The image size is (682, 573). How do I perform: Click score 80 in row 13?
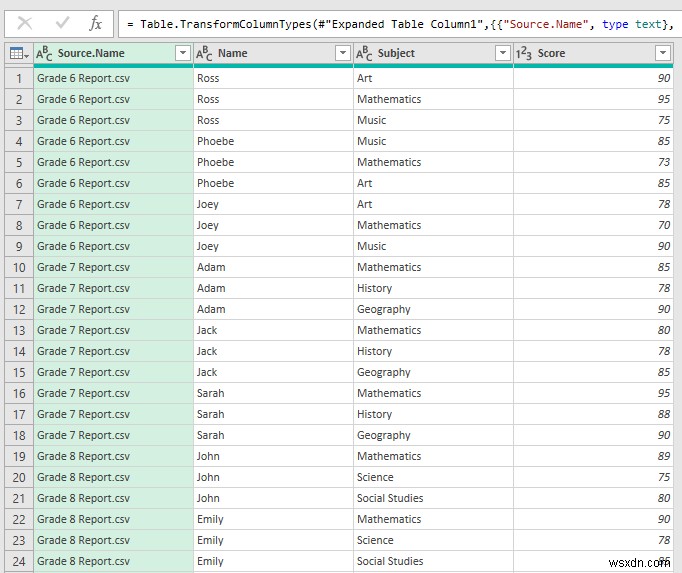point(593,330)
